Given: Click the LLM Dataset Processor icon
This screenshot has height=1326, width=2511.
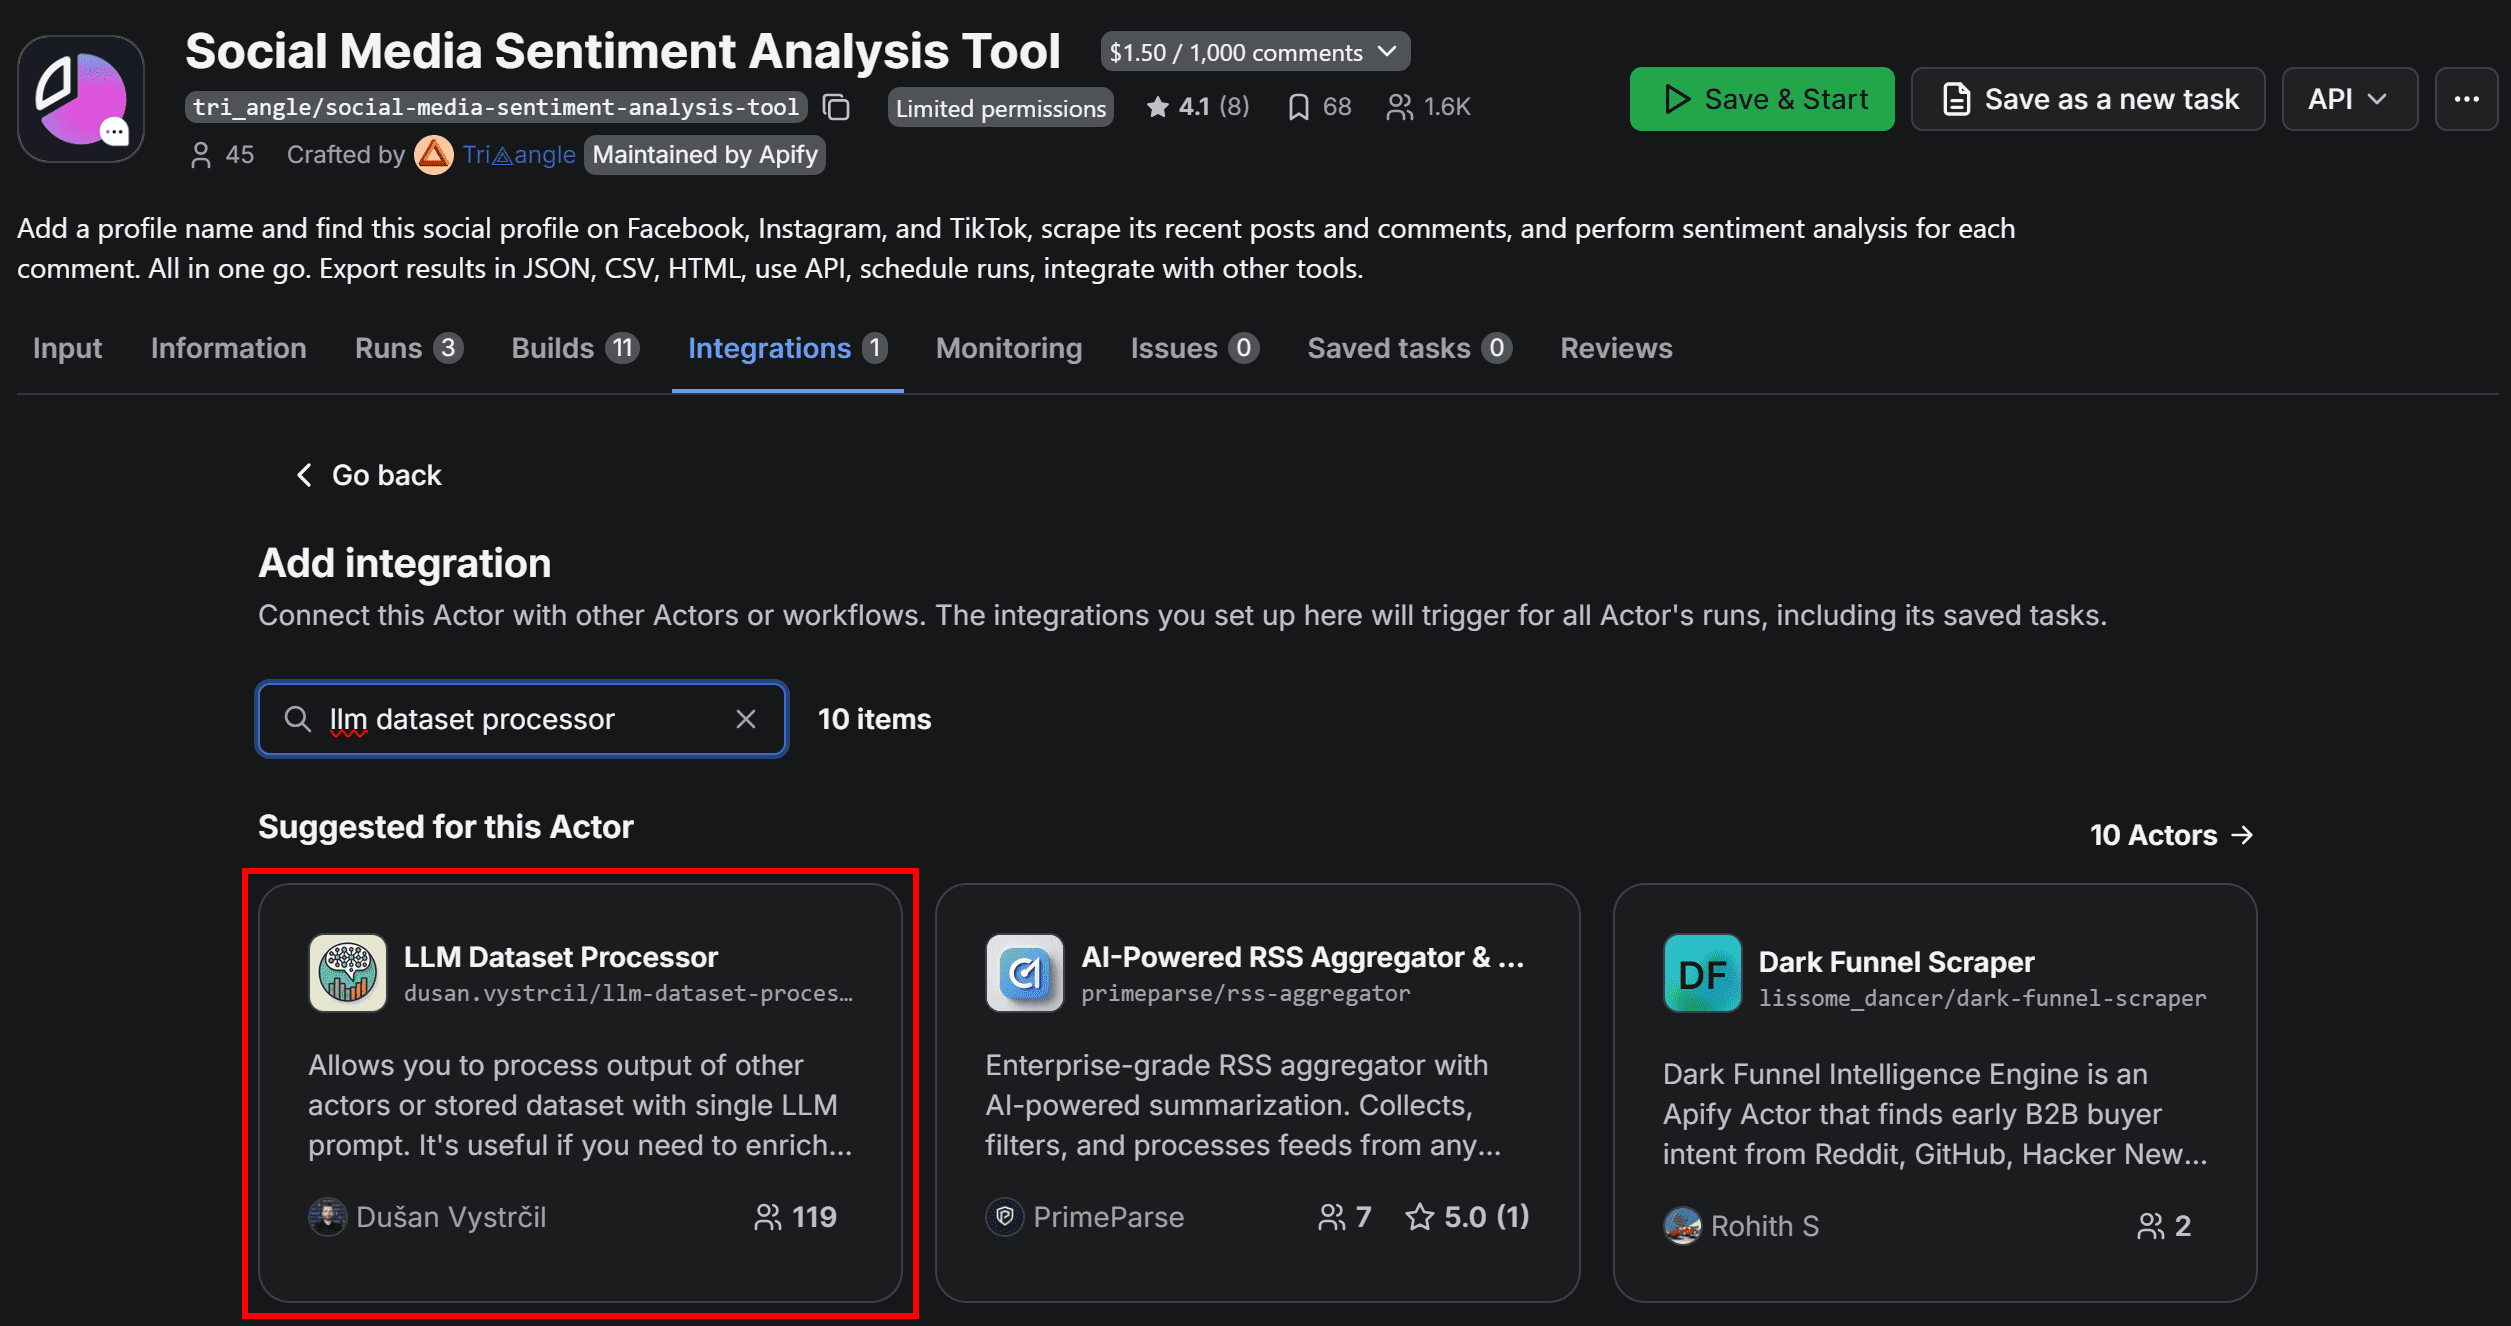Looking at the screenshot, I should click(347, 973).
